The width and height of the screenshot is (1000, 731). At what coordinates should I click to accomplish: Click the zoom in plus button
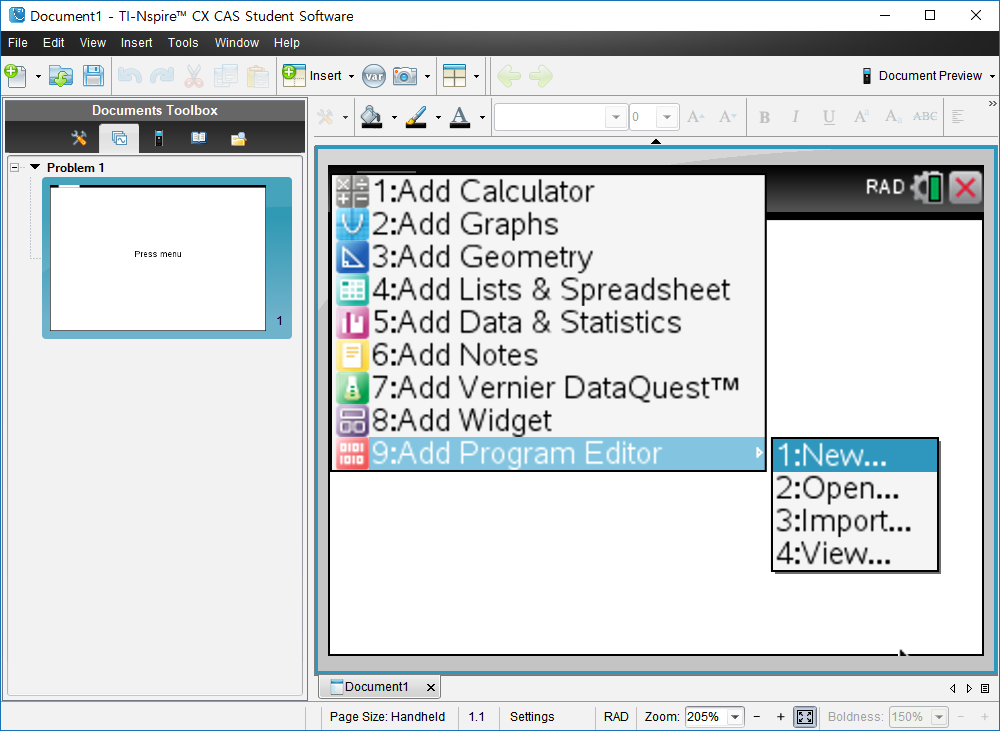point(780,717)
